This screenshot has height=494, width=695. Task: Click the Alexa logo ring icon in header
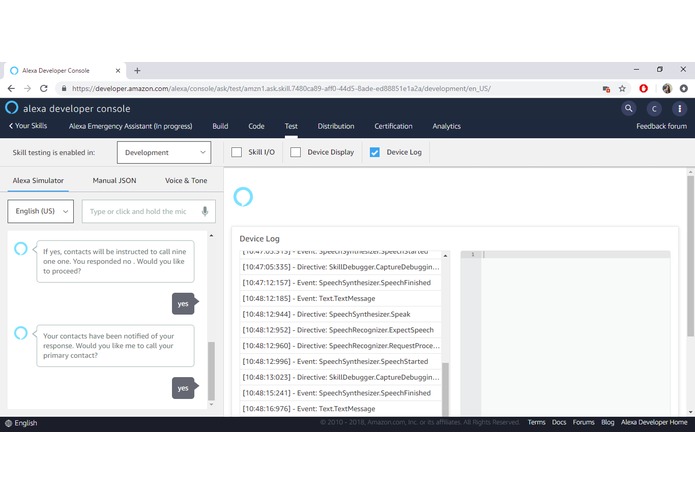click(x=12, y=108)
